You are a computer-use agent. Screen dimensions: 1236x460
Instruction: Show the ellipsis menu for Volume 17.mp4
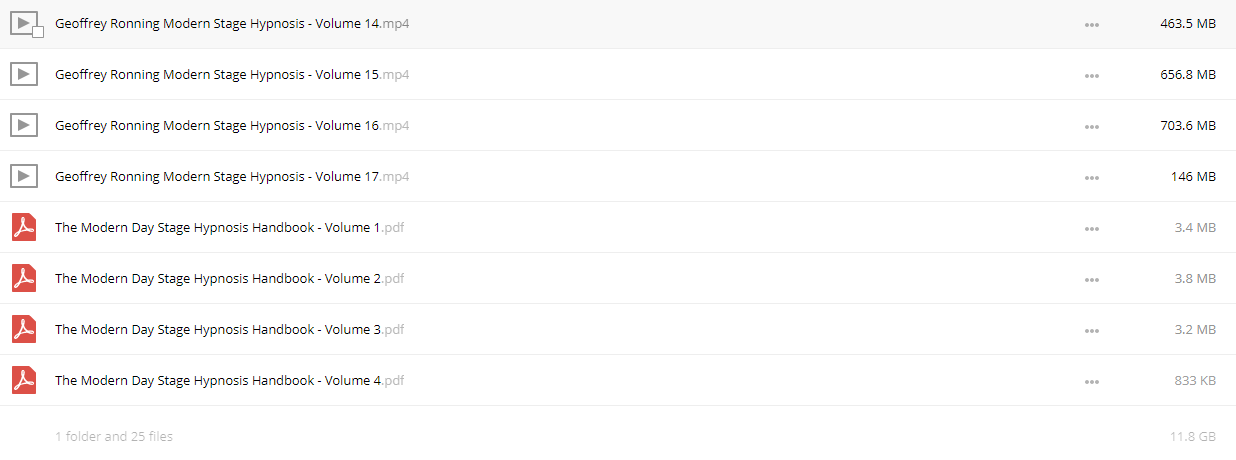point(1092,177)
